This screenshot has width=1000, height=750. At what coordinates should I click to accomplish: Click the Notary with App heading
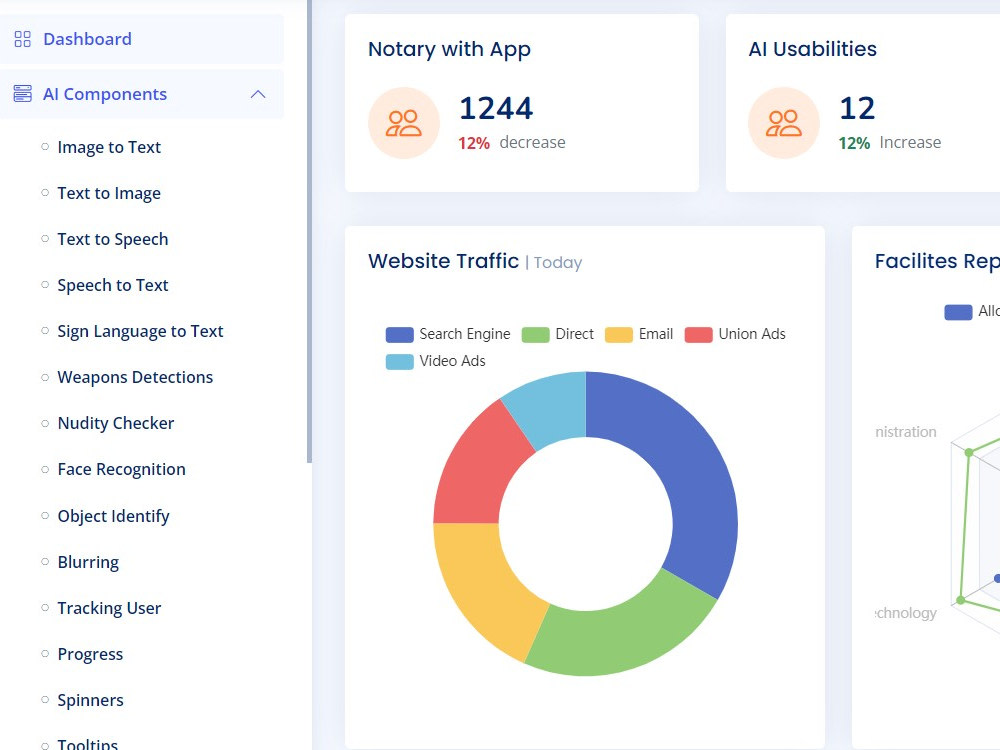point(449,49)
